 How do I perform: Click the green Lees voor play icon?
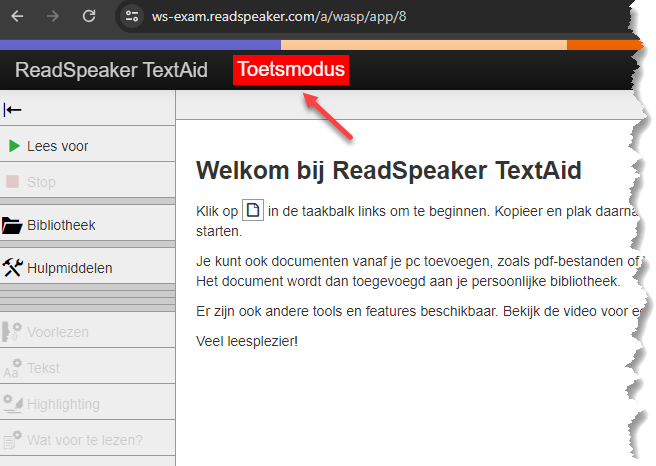coord(14,146)
